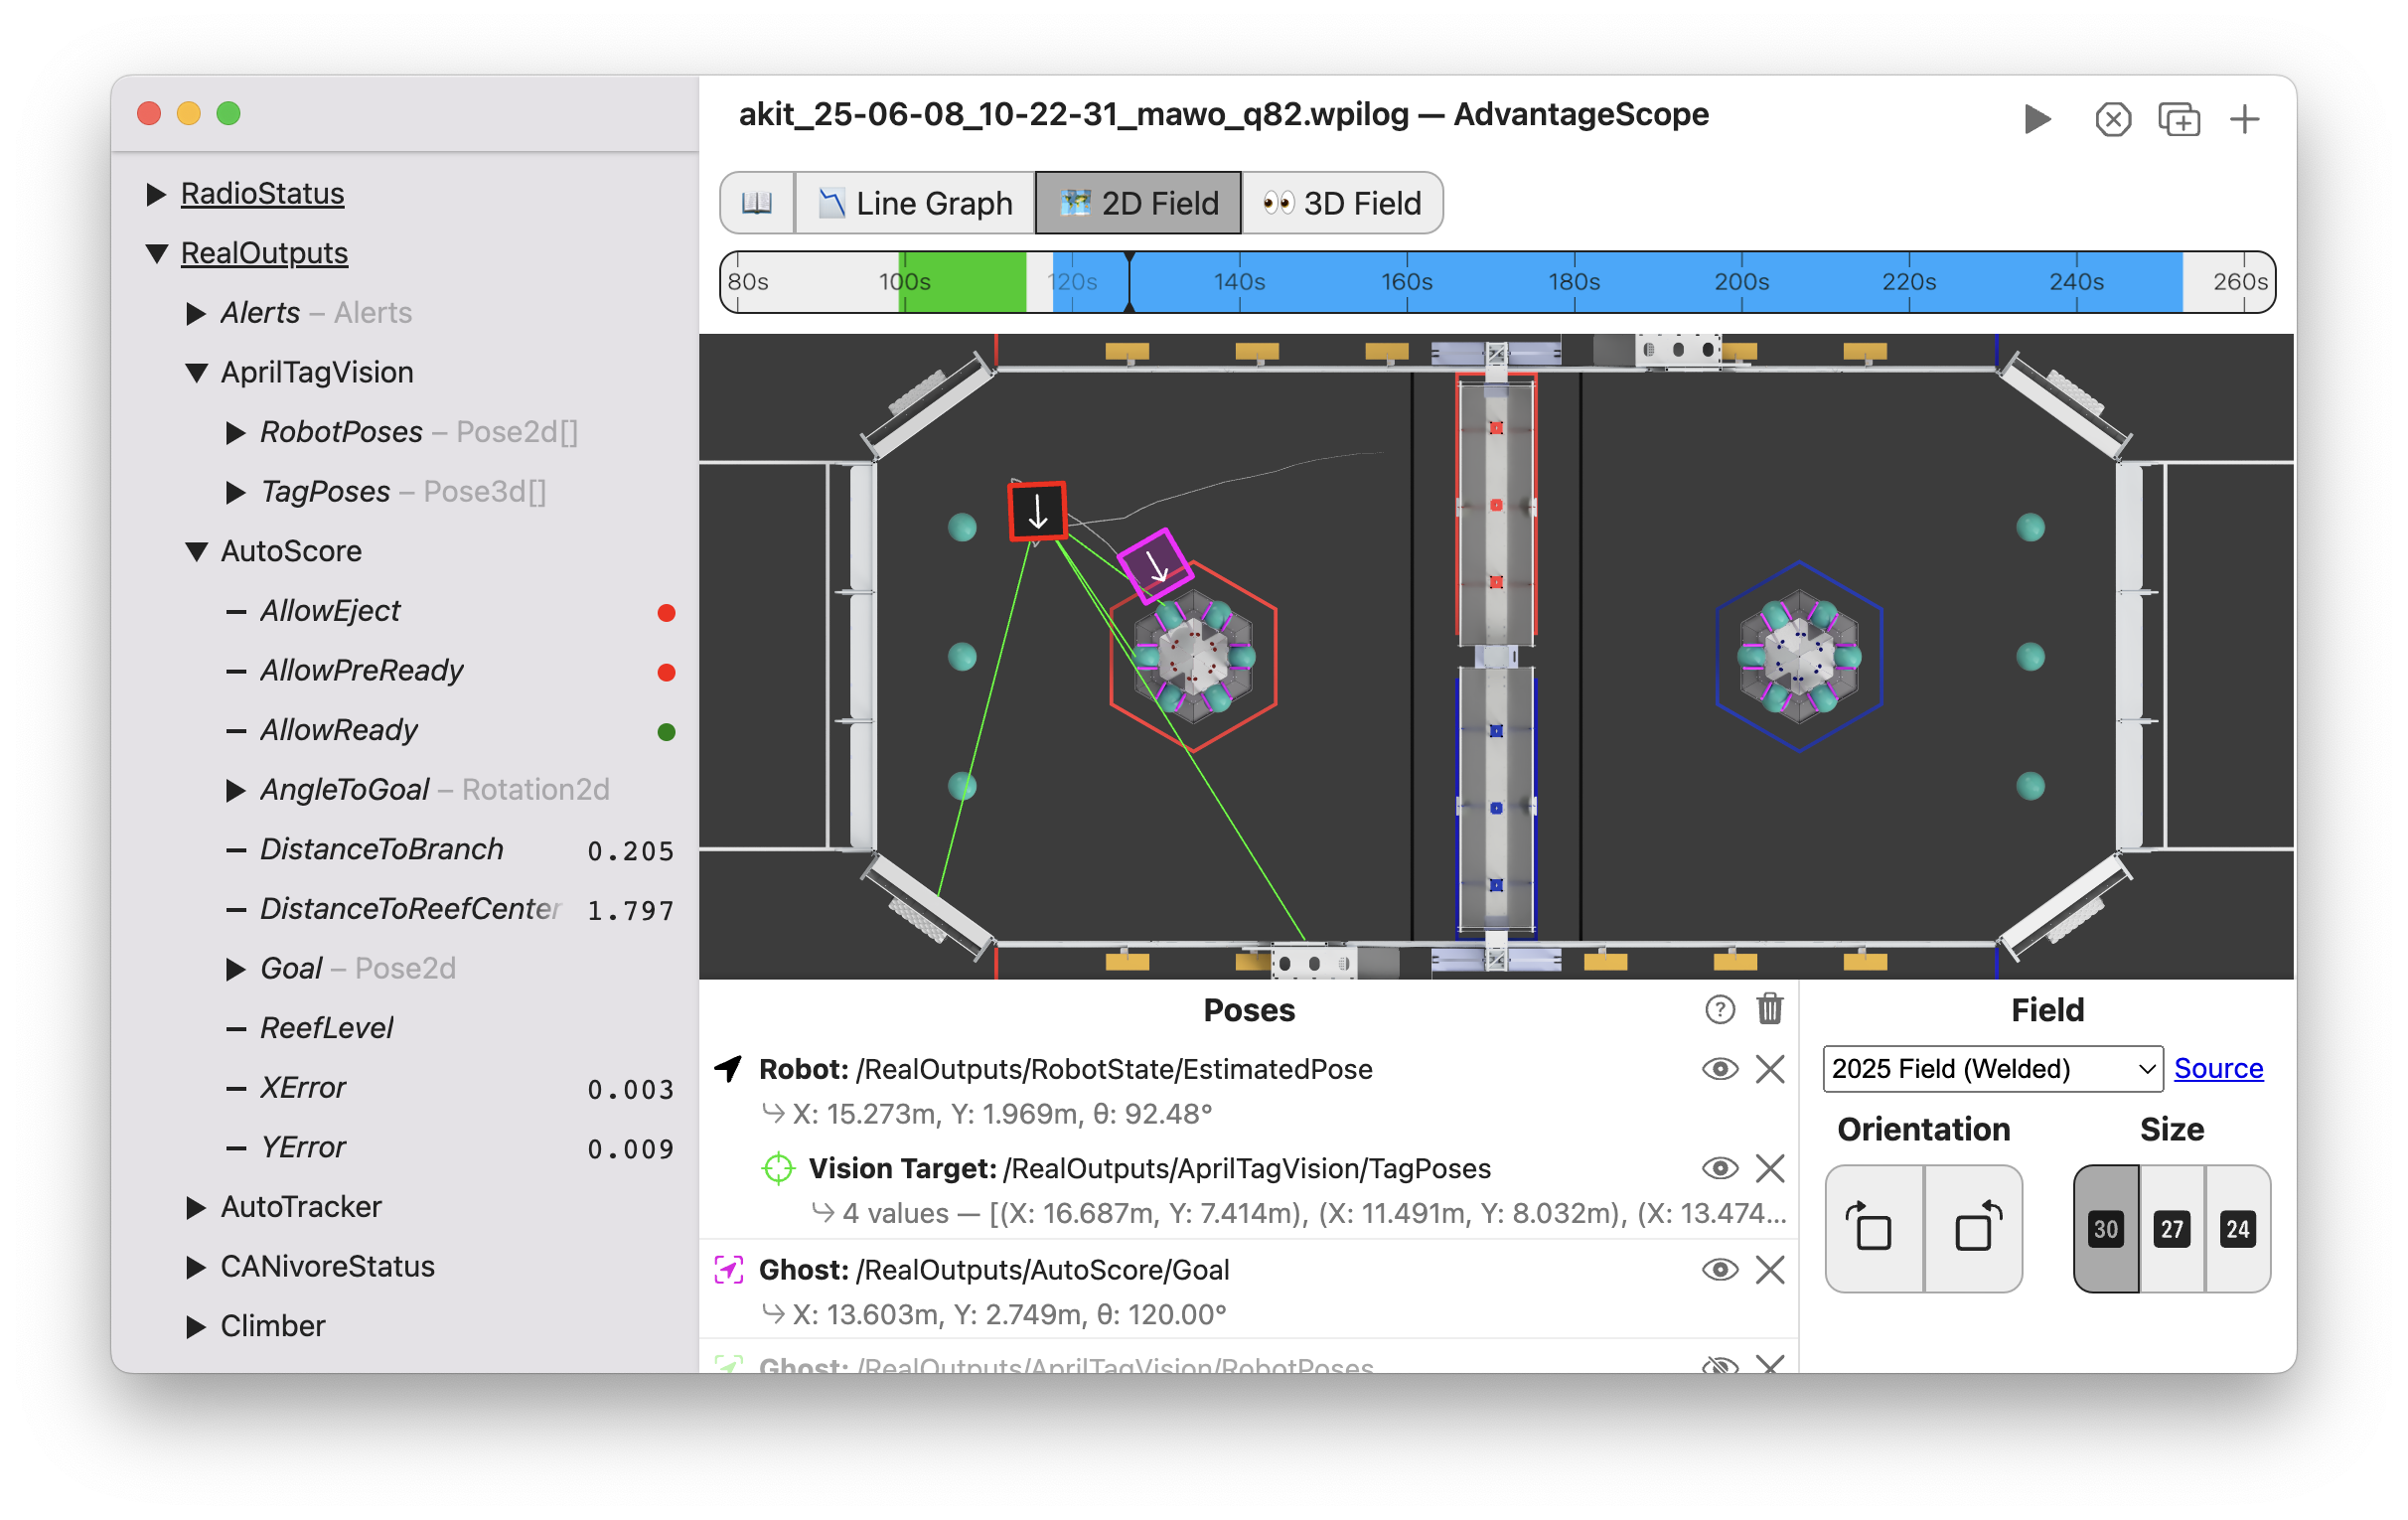Expand the RadioStatus tree node

156,194
